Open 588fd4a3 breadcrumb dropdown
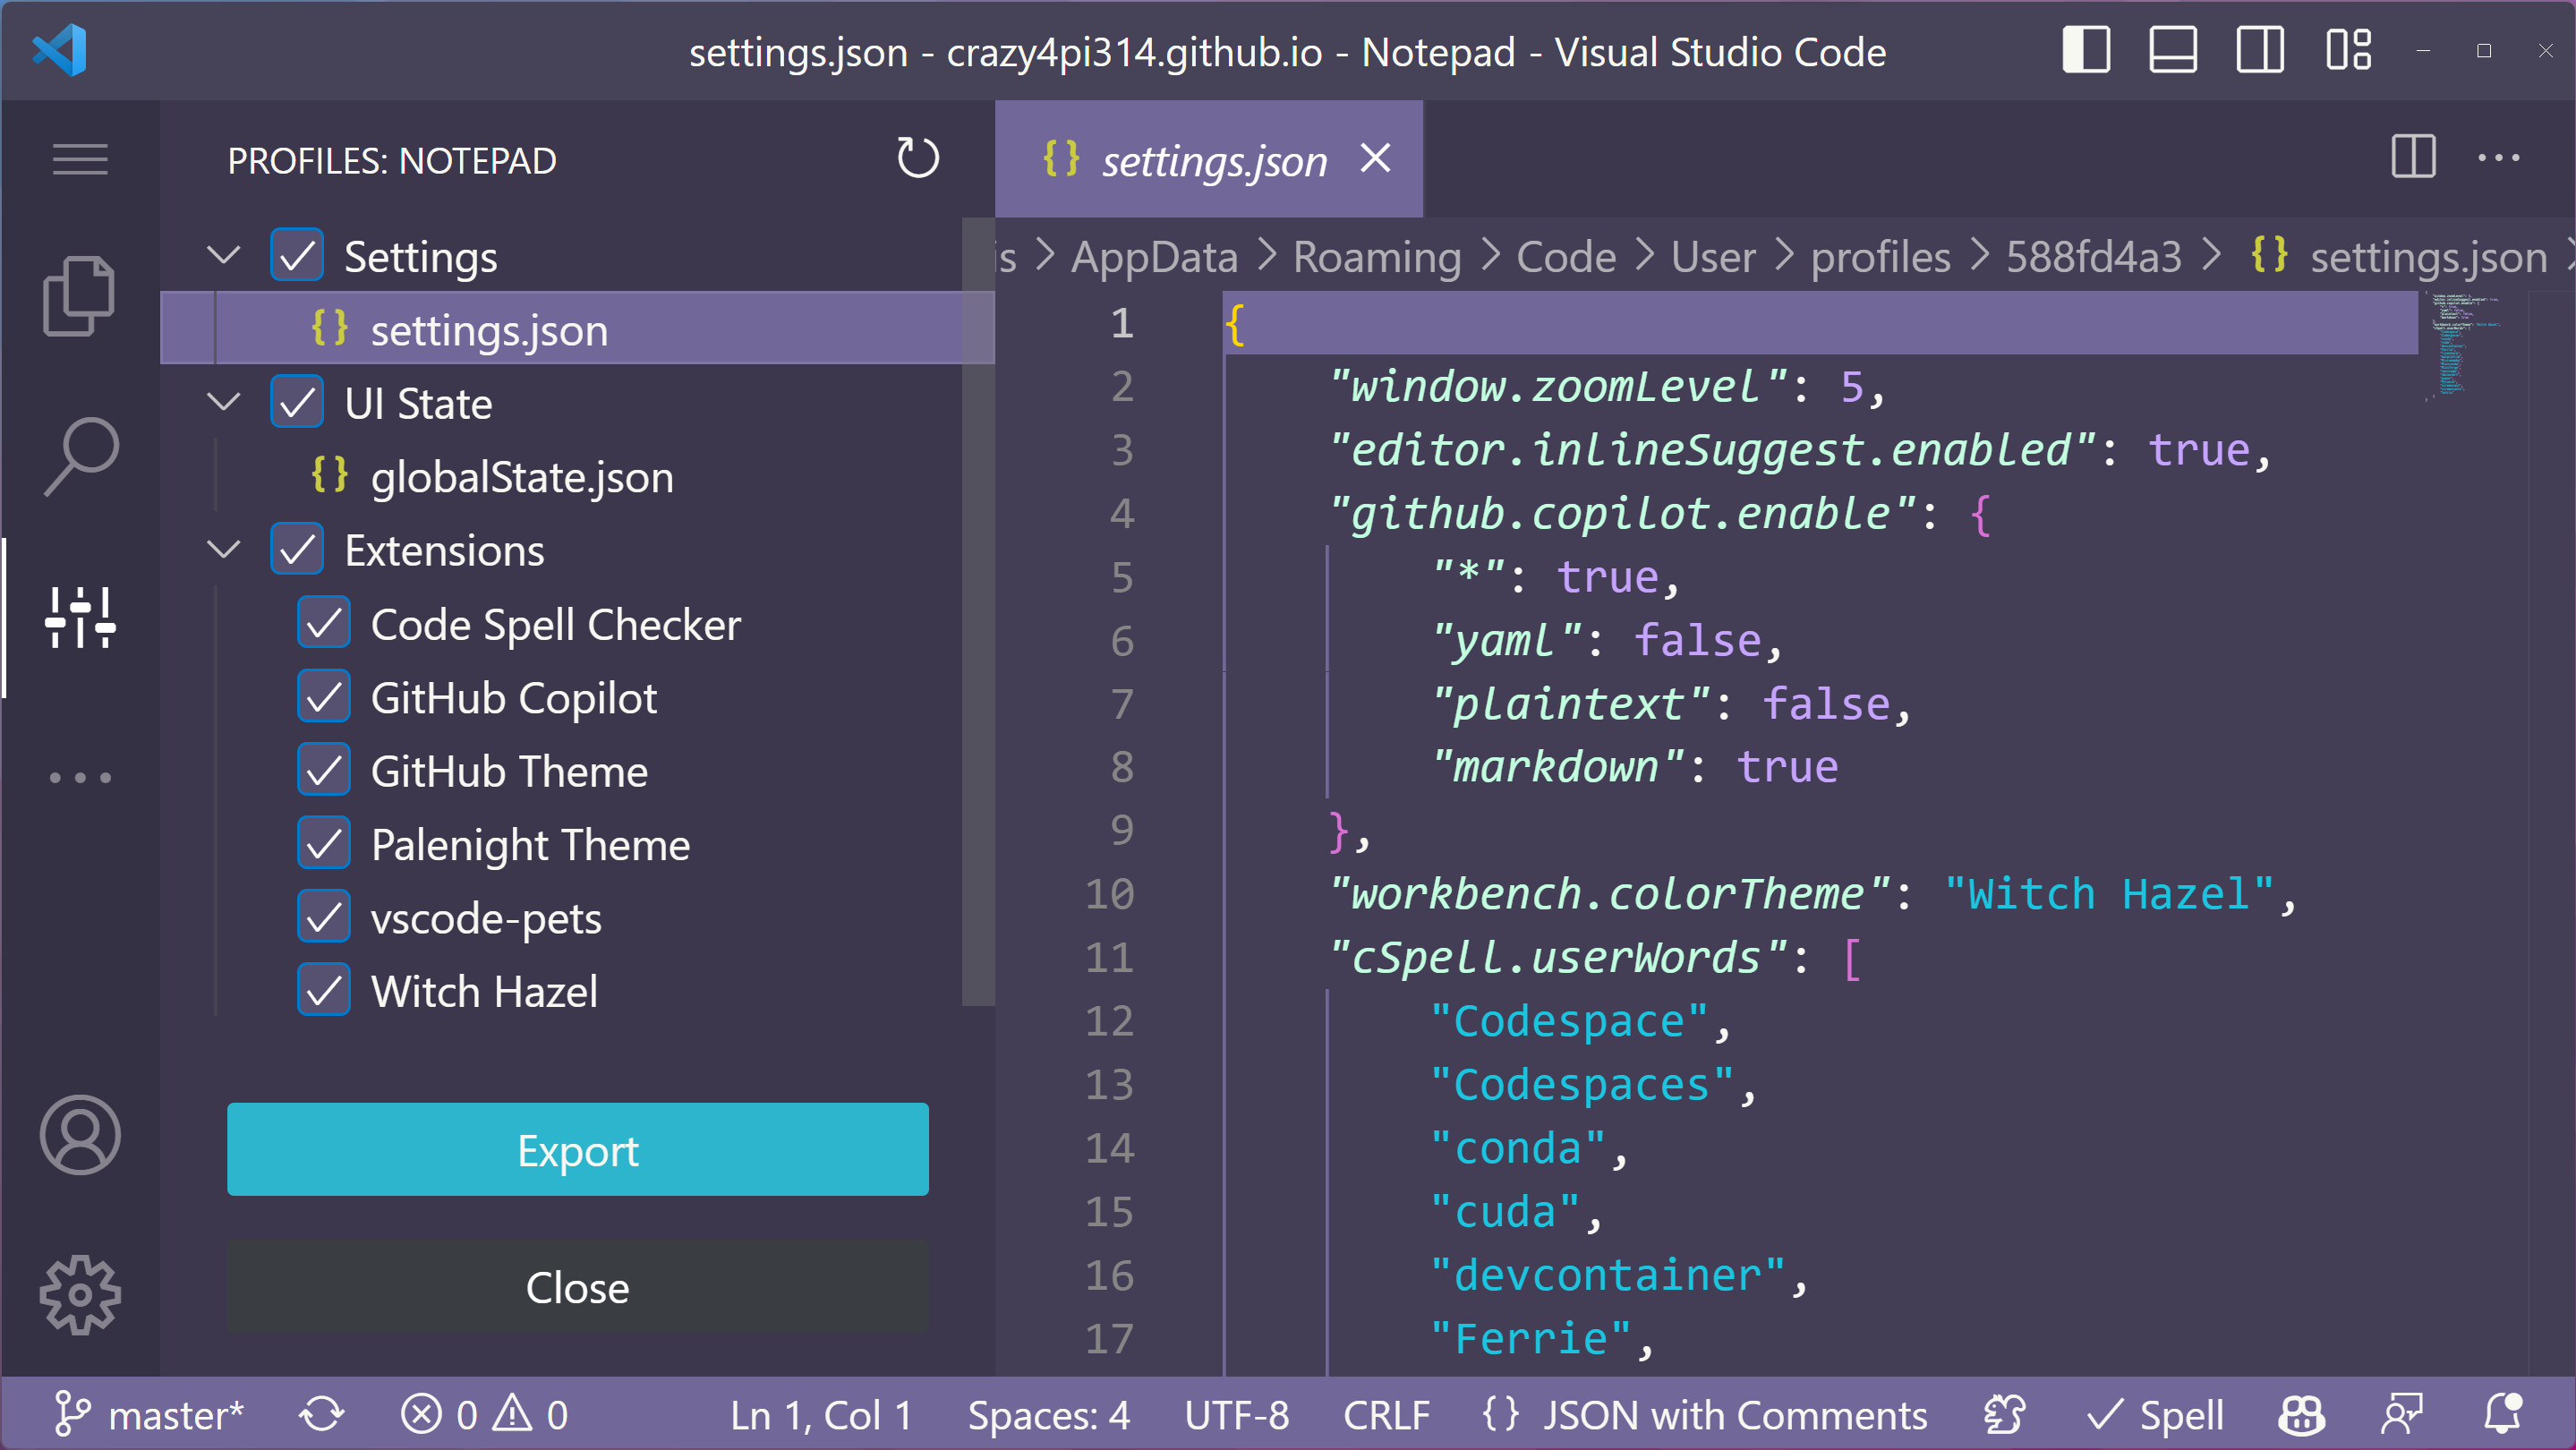The height and width of the screenshot is (1450, 2576). pos(2093,257)
